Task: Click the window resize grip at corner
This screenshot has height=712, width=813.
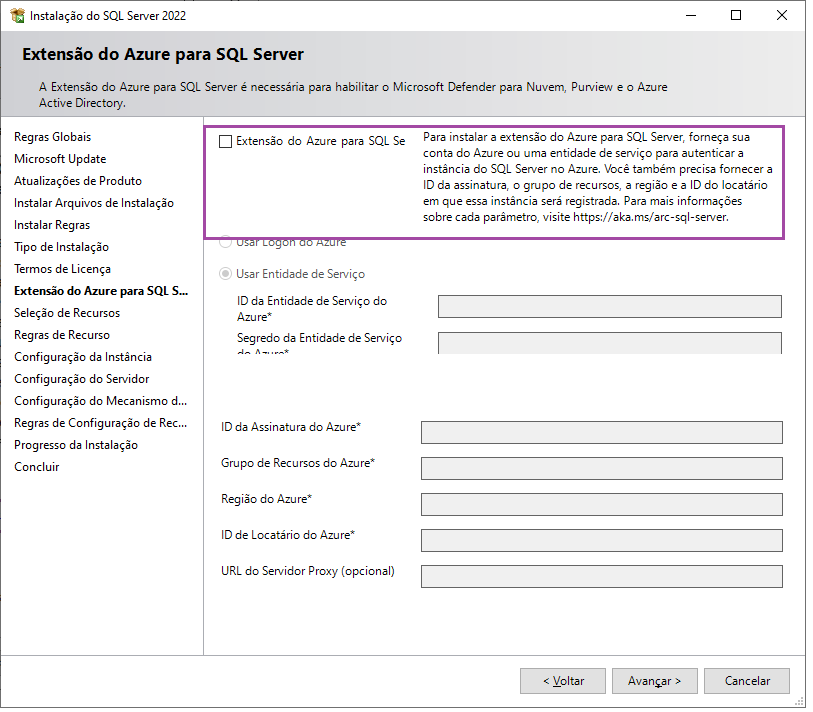Action: (799, 702)
